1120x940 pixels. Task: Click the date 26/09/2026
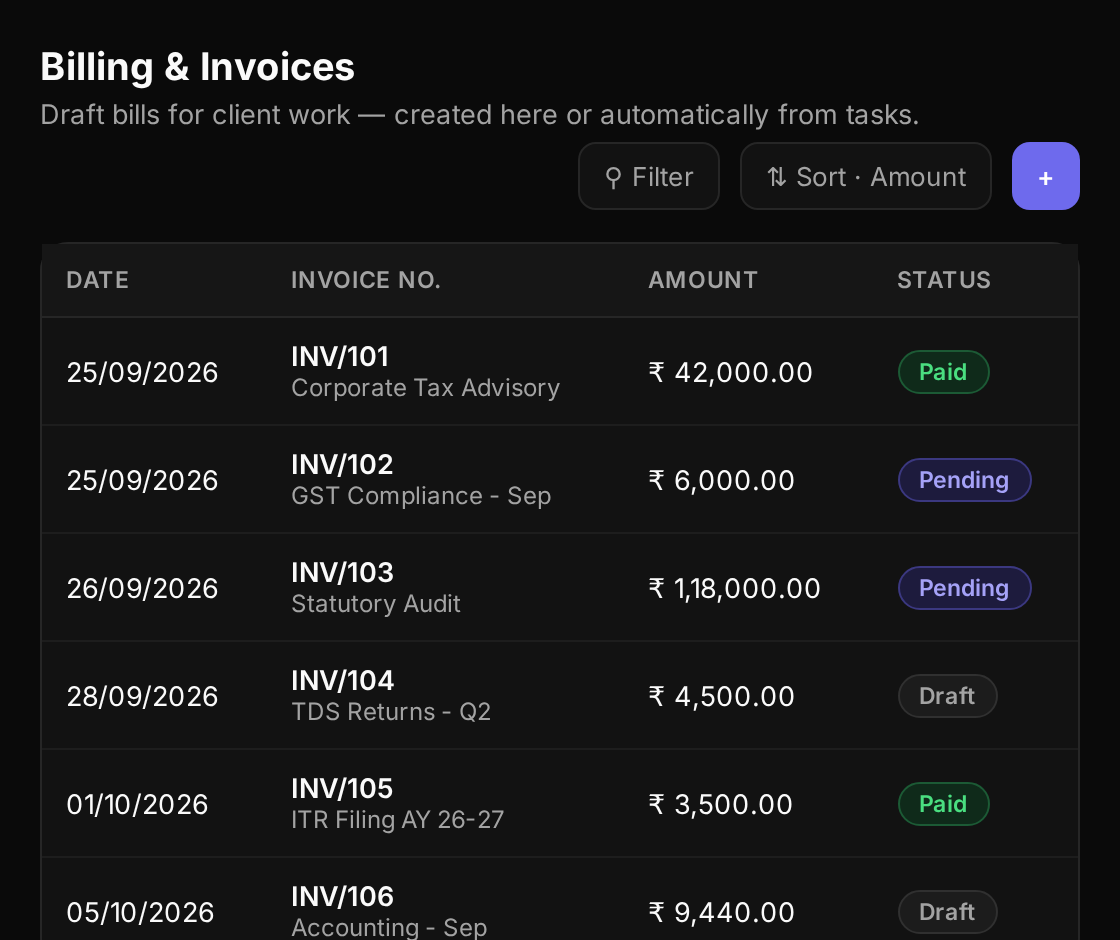point(142,588)
